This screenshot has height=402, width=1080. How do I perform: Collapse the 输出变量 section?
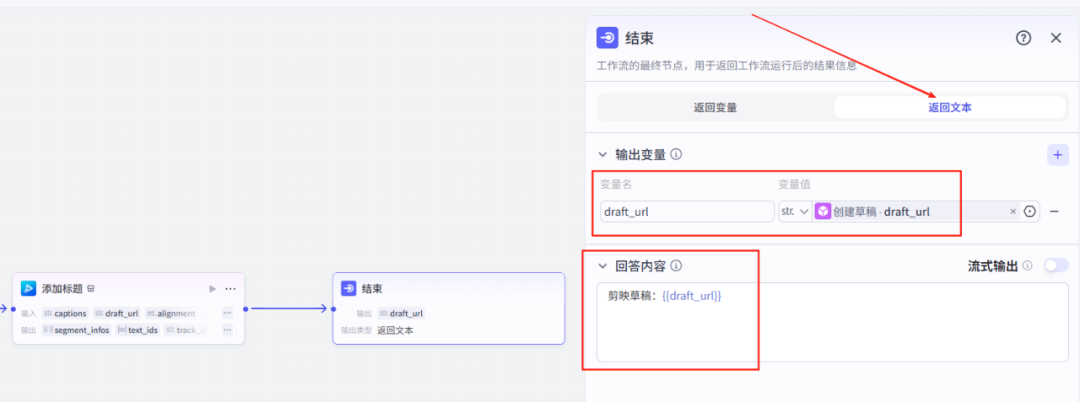click(x=603, y=155)
